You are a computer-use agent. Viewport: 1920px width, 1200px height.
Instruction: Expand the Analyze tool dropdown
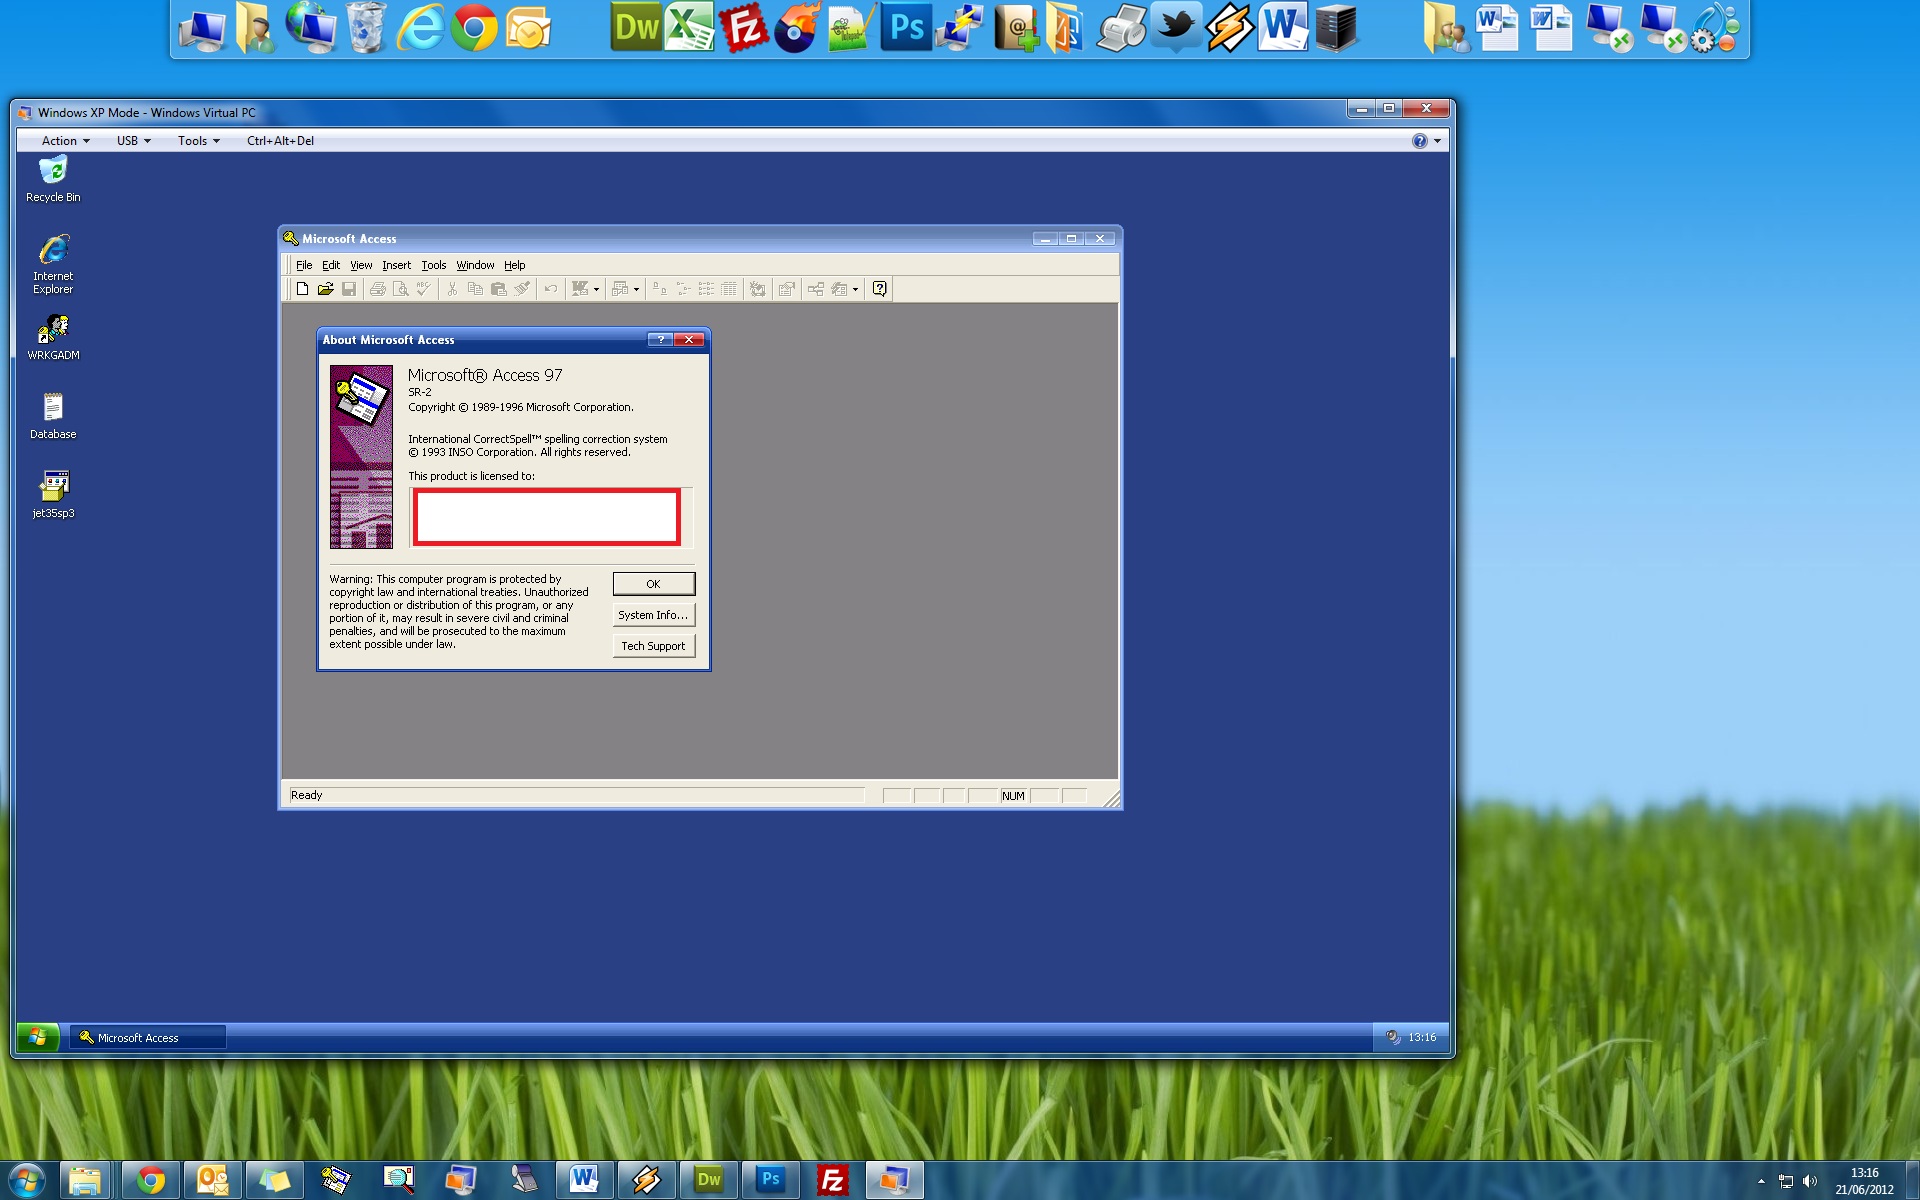[635, 289]
